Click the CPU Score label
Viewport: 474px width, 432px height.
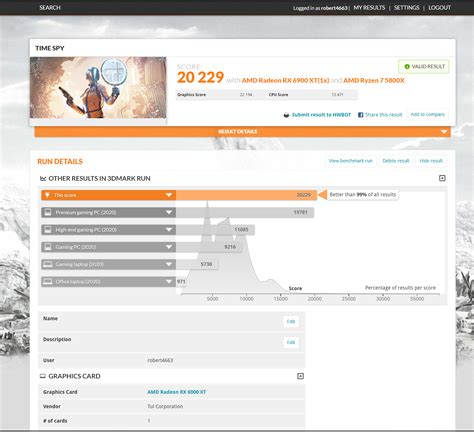point(278,95)
